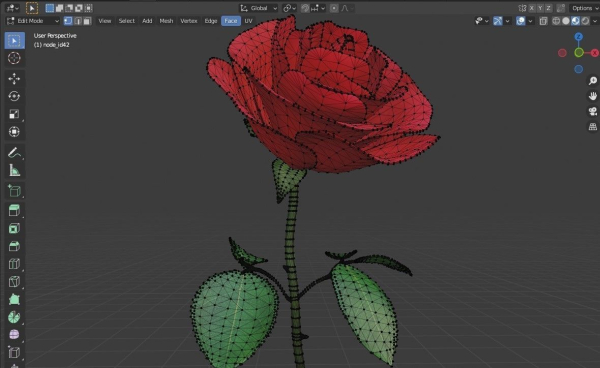
Task: Switch to Solid shading
Action: coord(566,21)
